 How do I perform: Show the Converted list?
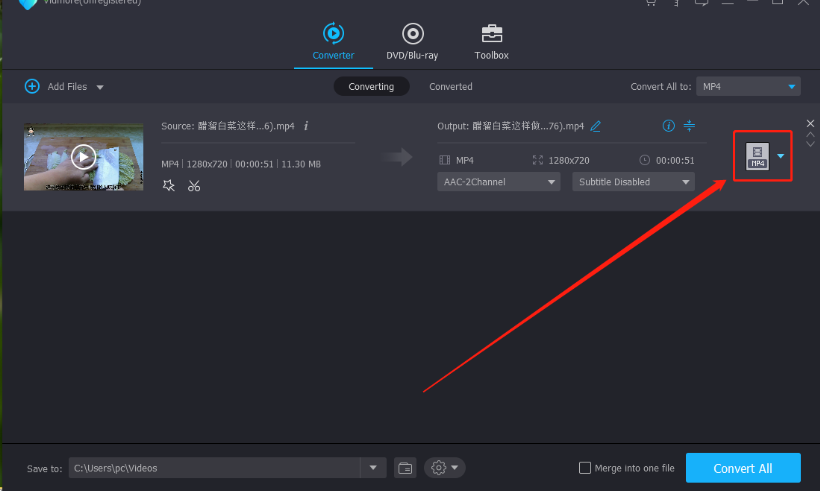(x=451, y=86)
